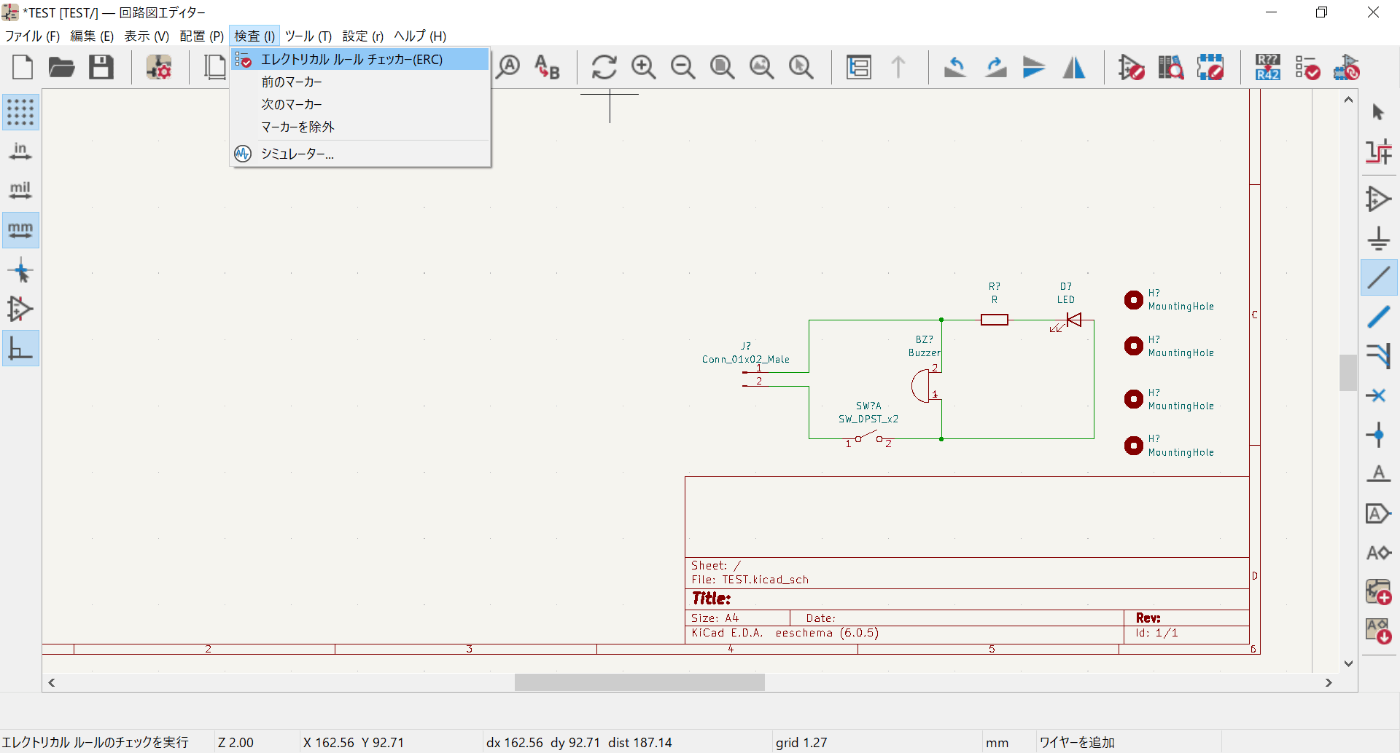The height and width of the screenshot is (753, 1400).
Task: Activate highlight net tool
Action: 1379,152
